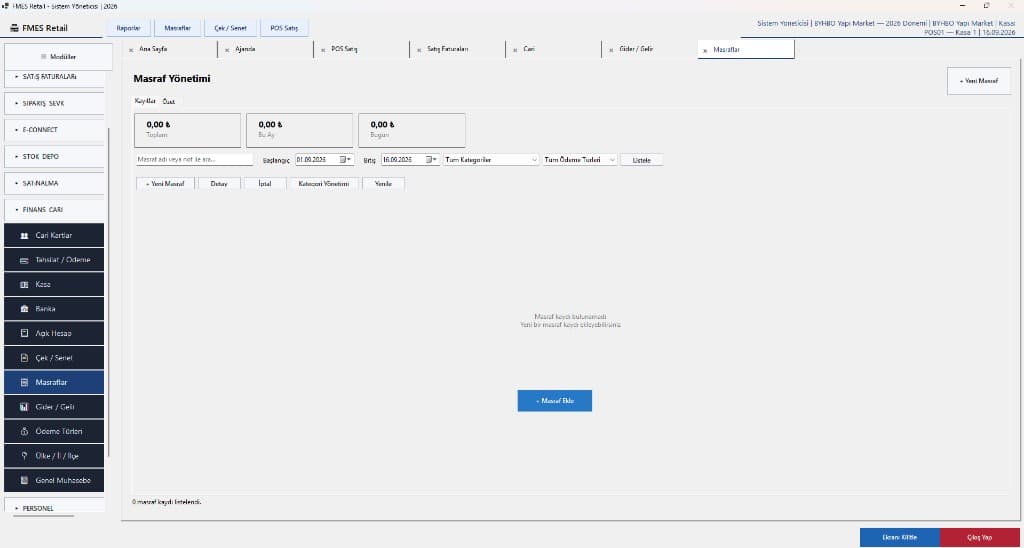
Task: Click the Masraflar toolbar button
Action: point(178,28)
